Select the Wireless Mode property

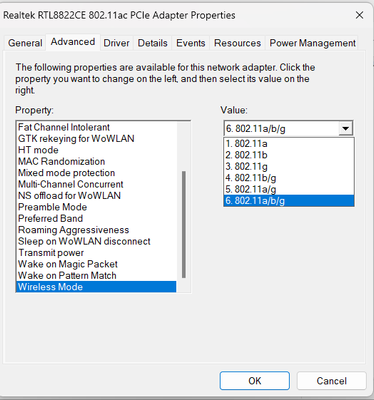96,287
